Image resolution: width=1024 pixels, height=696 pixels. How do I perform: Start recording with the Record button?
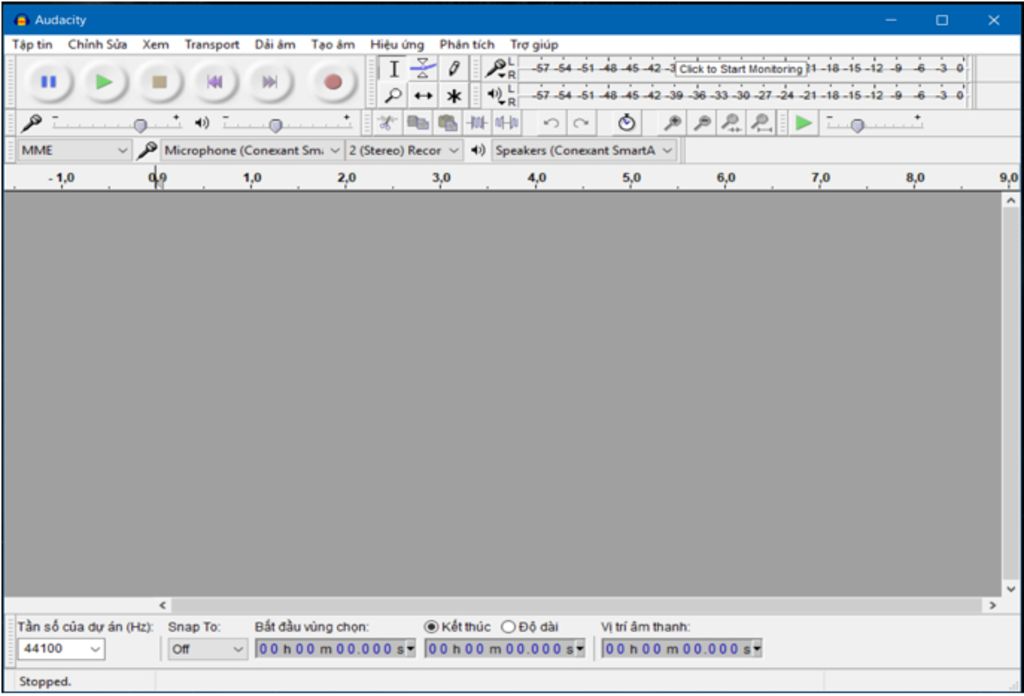tap(333, 82)
